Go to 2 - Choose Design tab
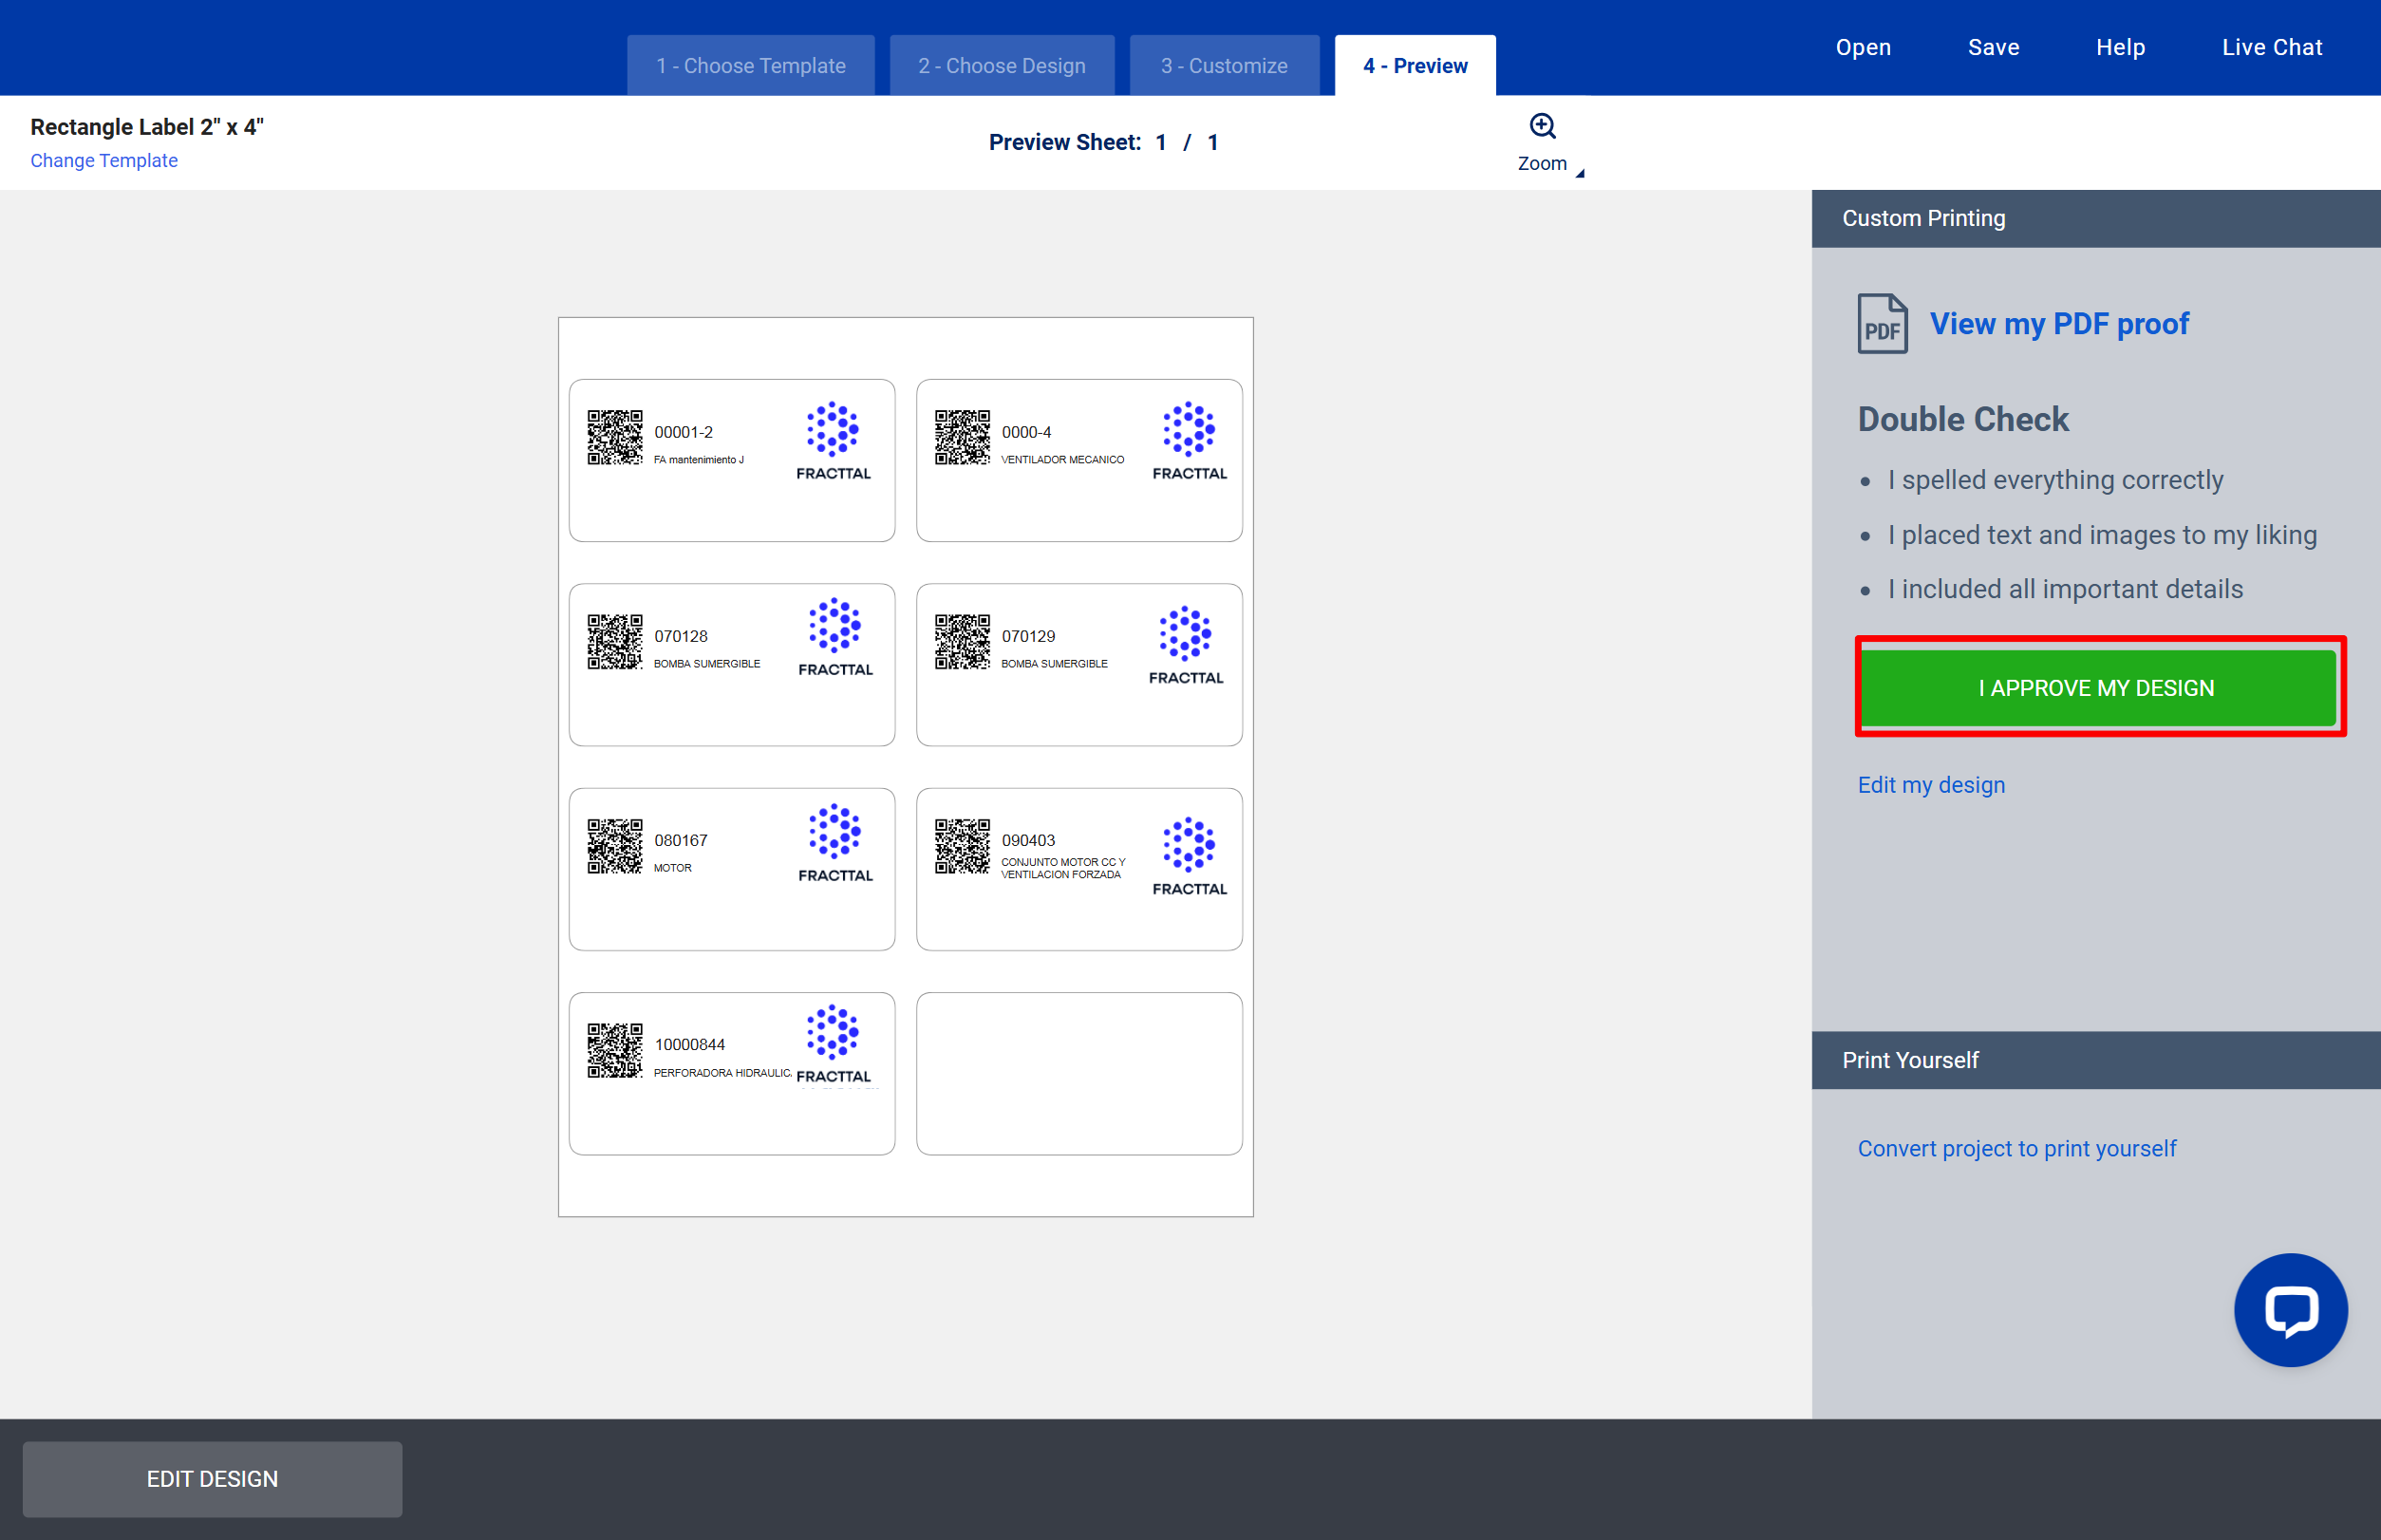 point(1001,66)
